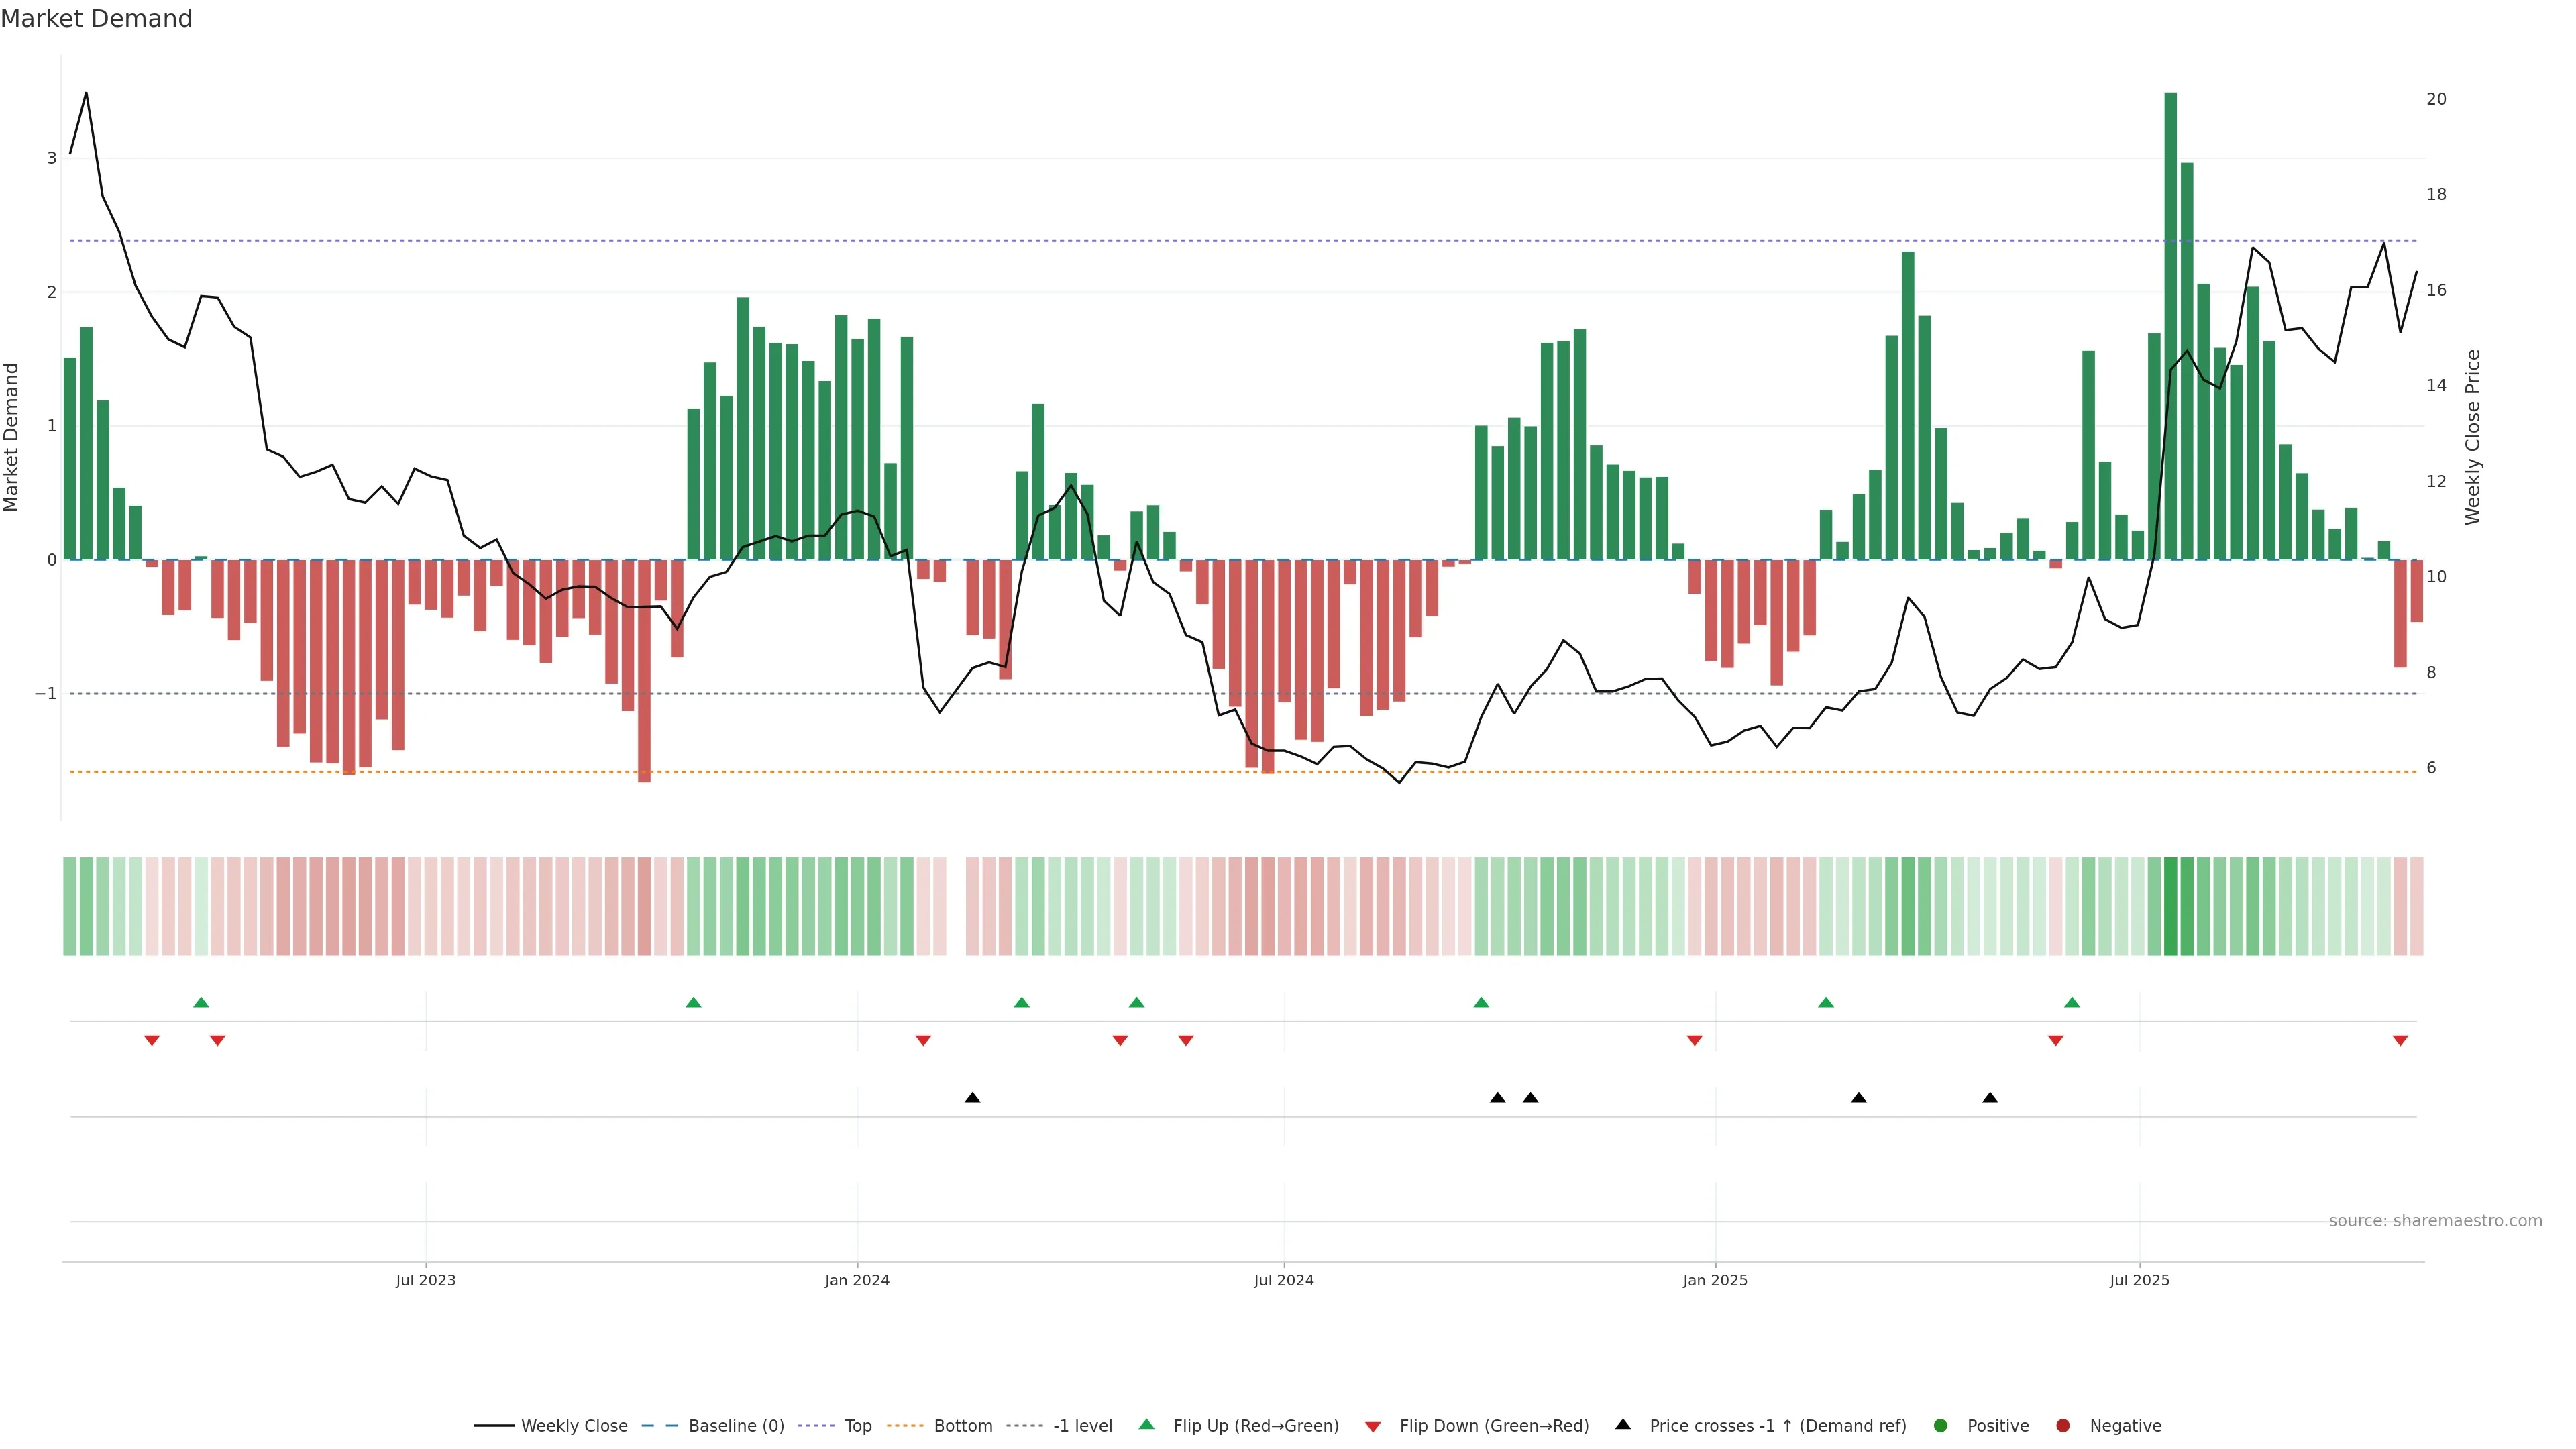Image resolution: width=2576 pixels, height=1449 pixels.
Task: Click the rightmost red Flip Down triangle marker
Action: point(2400,1041)
